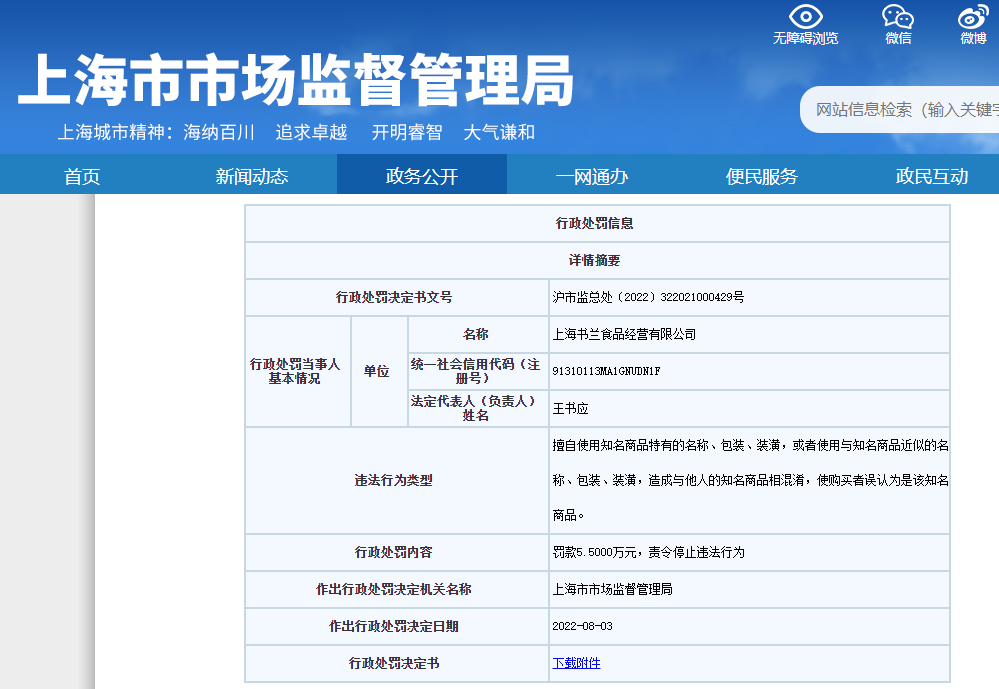The width and height of the screenshot is (999, 689).
Task: Go to the 首页 navigation tab
Action: tap(82, 176)
